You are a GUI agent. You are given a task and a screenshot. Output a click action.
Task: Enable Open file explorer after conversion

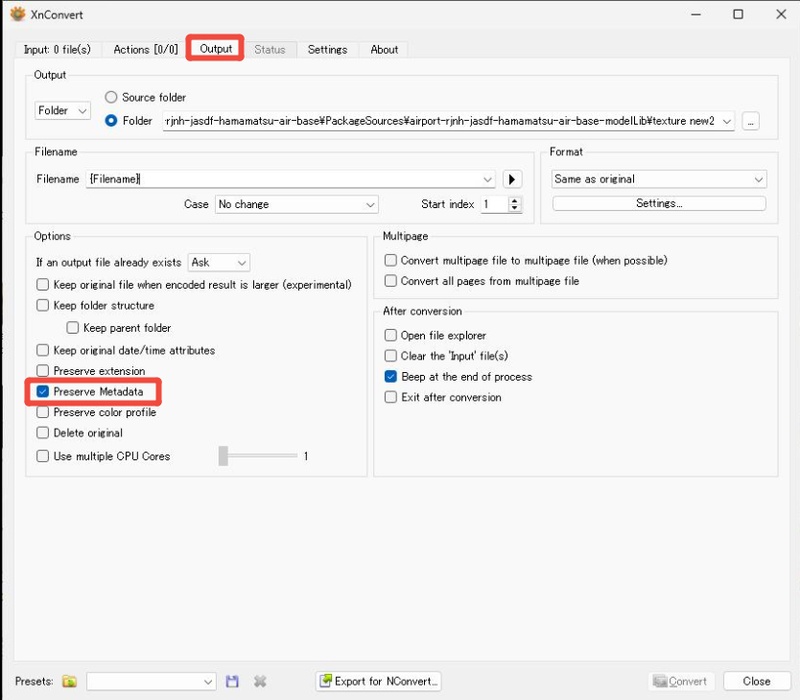pos(390,335)
